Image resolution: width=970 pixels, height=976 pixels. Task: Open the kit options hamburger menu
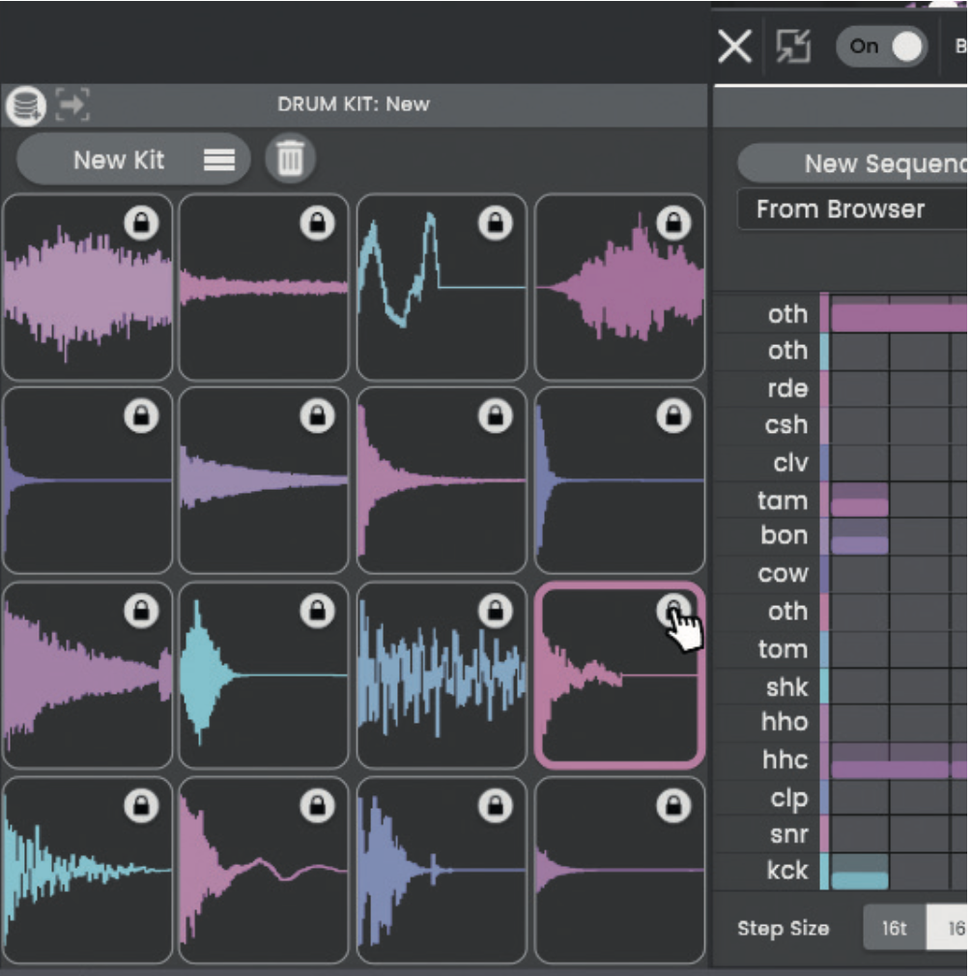coord(220,159)
